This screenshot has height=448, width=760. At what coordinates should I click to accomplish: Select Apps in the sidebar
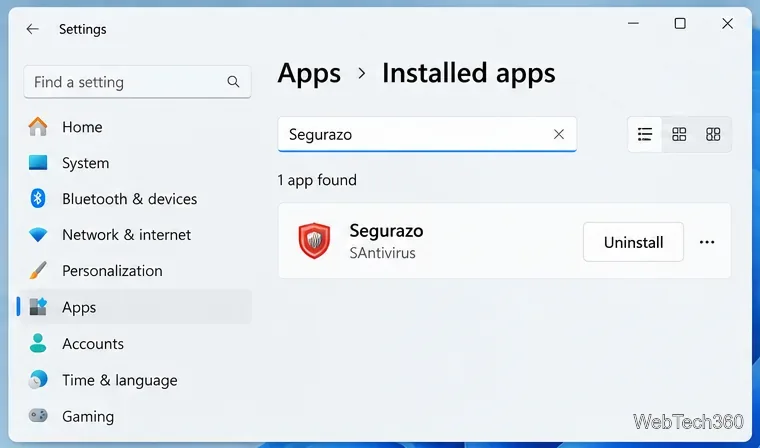[136, 307]
